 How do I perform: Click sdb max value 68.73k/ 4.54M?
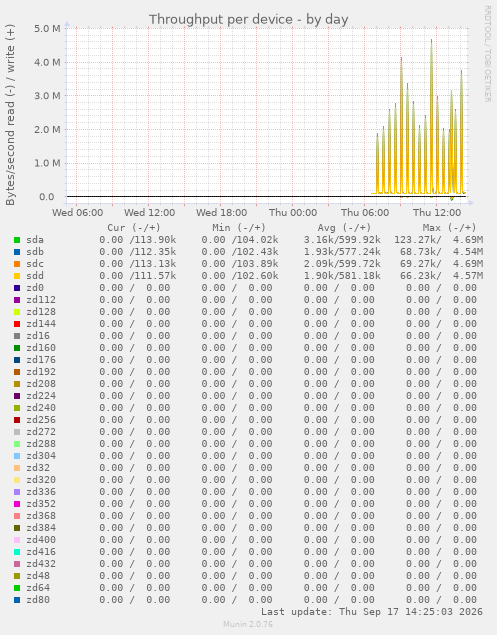pyautogui.click(x=442, y=252)
